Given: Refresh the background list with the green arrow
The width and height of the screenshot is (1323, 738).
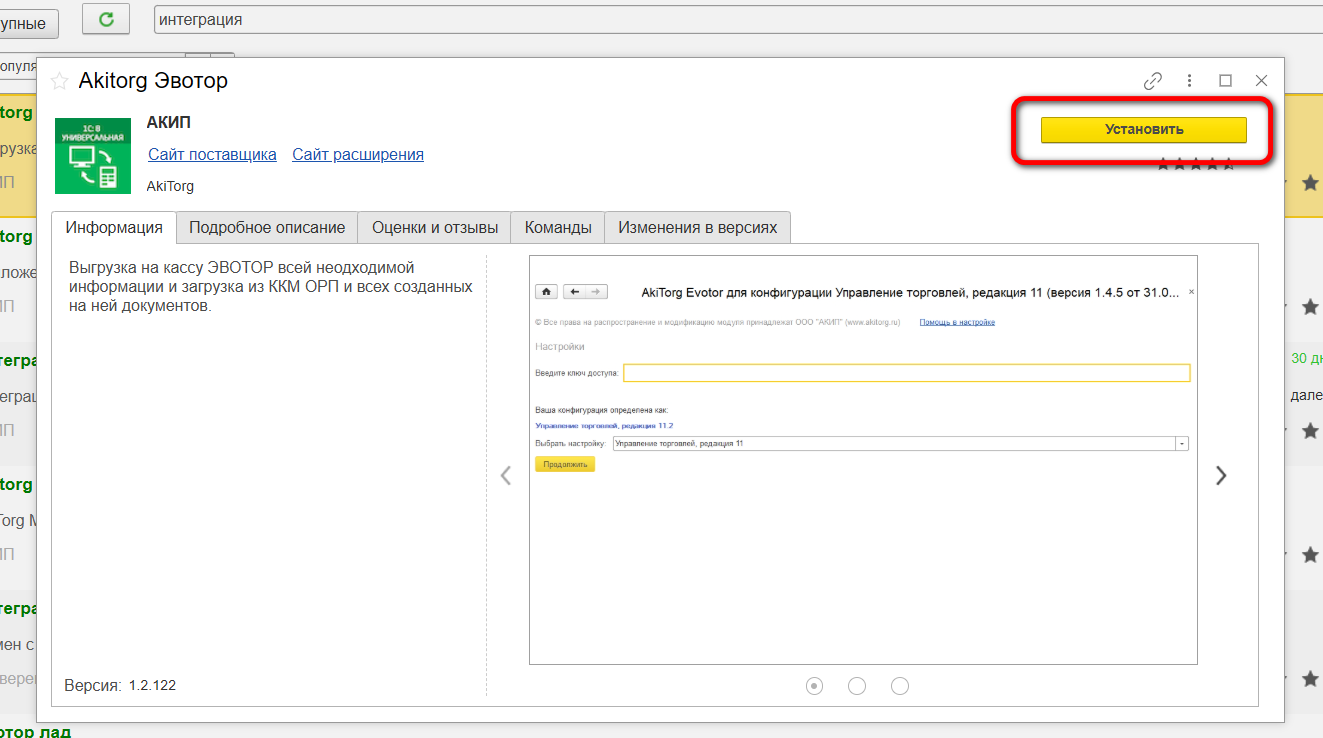Looking at the screenshot, I should (105, 18).
